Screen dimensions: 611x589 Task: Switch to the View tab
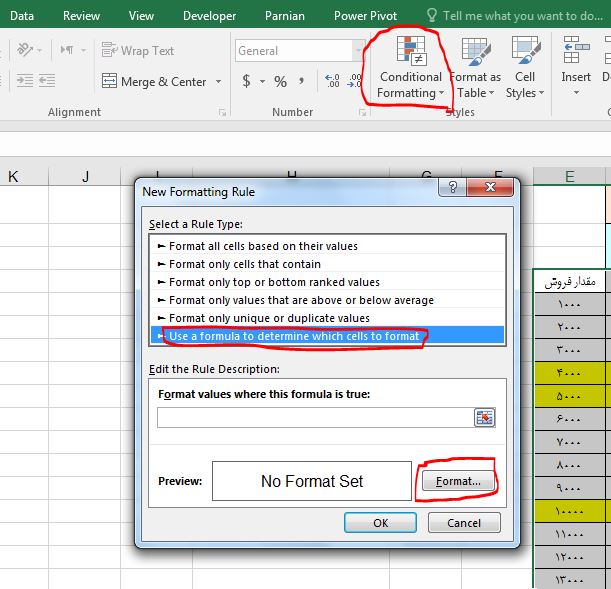[141, 16]
